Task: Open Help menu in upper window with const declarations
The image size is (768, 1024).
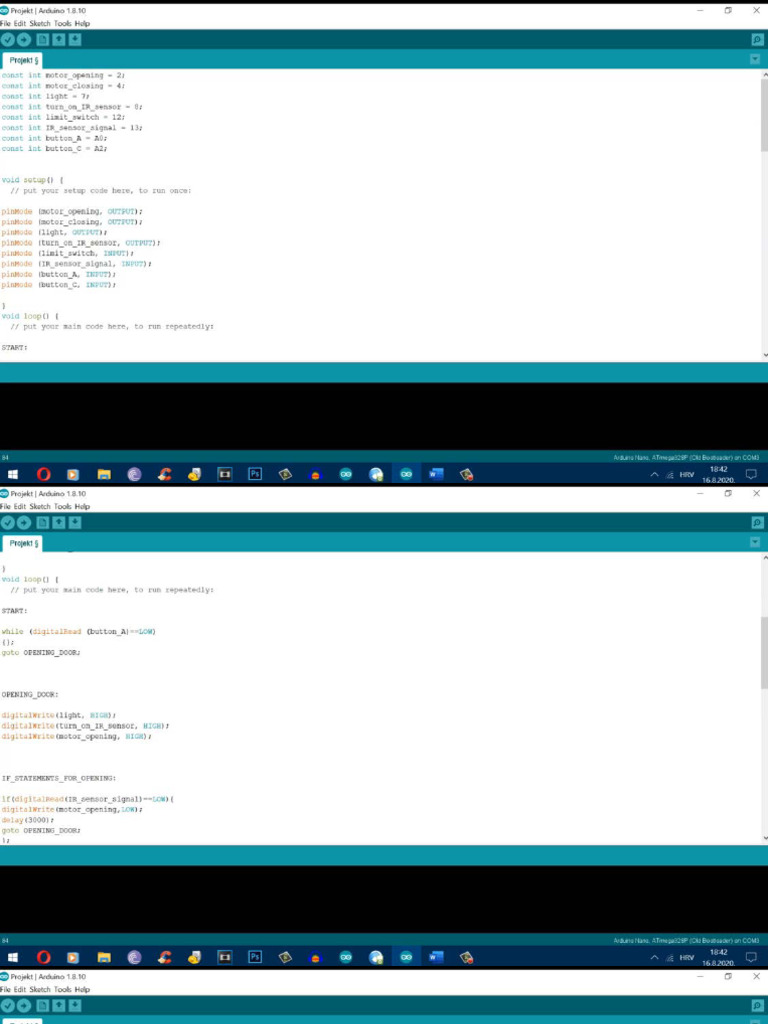Action: click(82, 24)
